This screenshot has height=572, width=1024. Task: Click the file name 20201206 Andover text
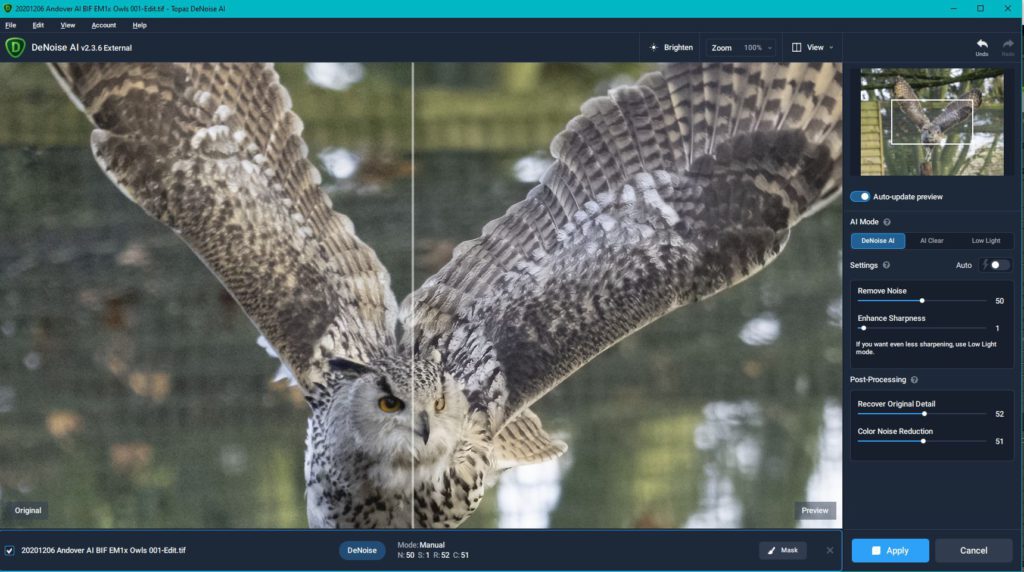103,550
